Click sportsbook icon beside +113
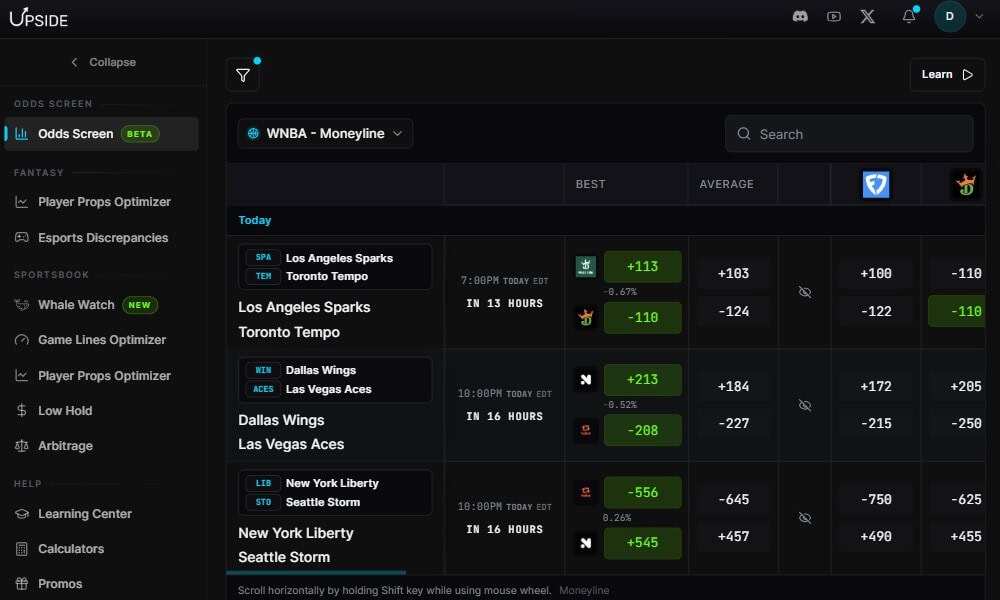The image size is (1000, 600). click(585, 267)
